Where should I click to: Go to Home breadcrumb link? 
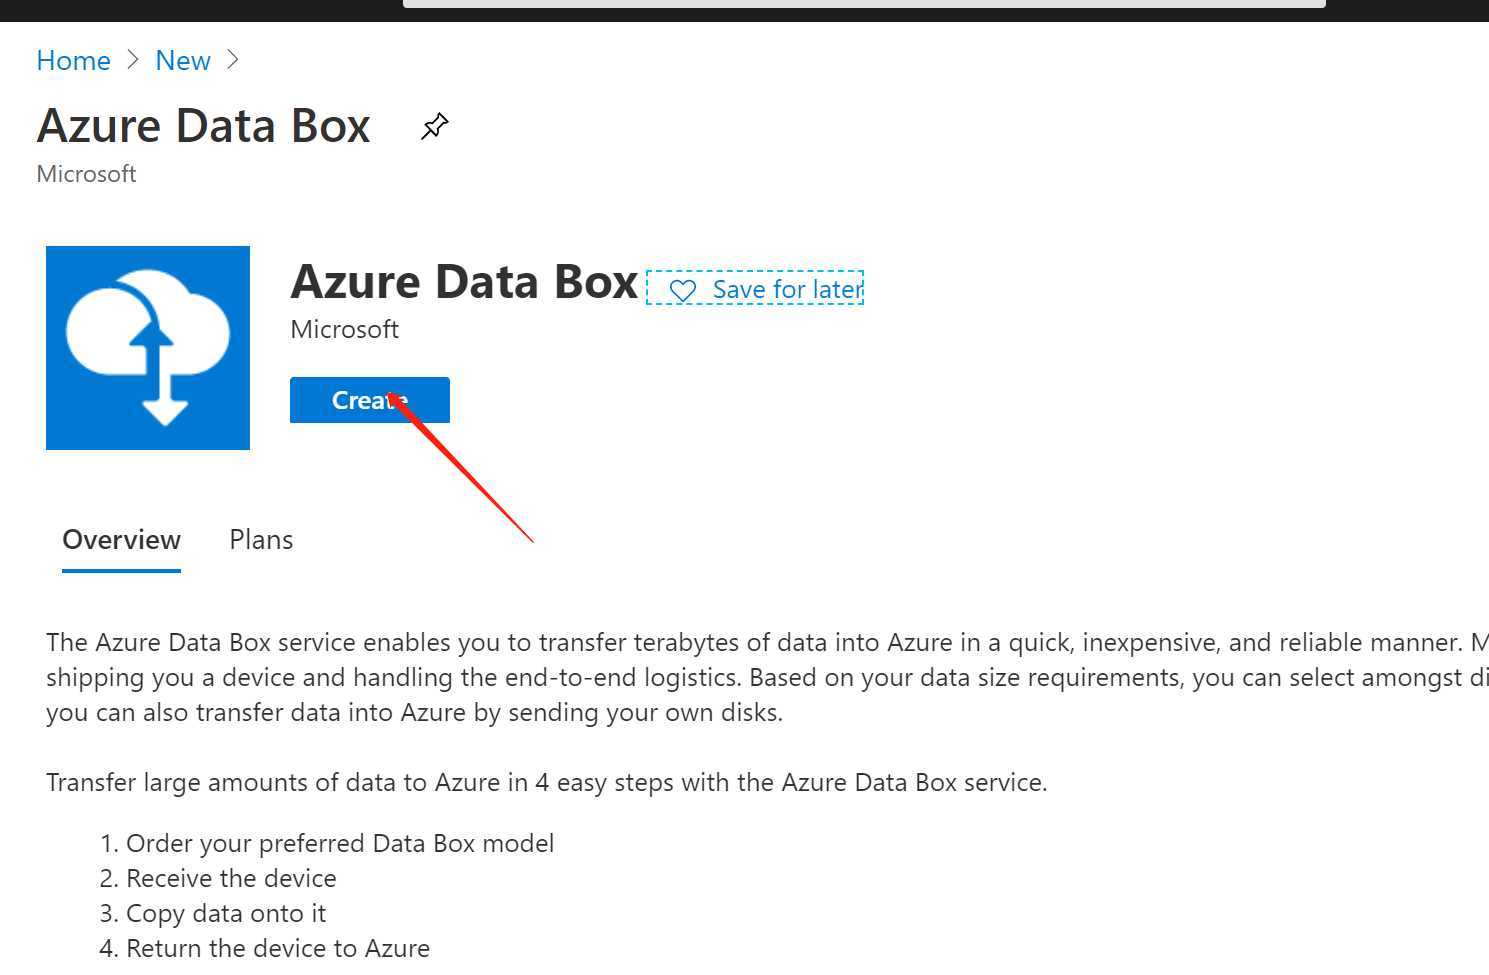point(73,60)
